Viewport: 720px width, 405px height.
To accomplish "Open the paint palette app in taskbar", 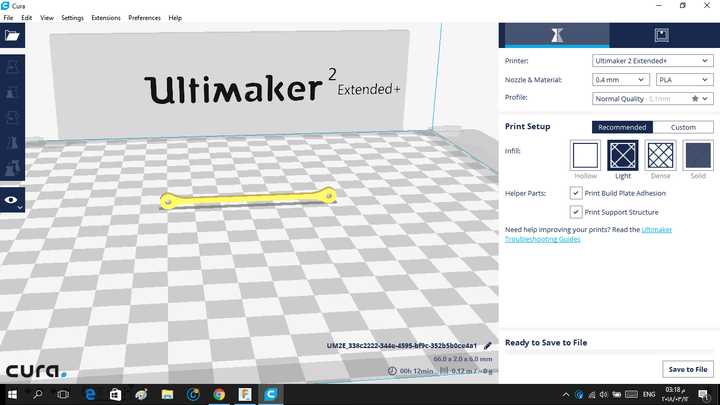I will click(141, 394).
